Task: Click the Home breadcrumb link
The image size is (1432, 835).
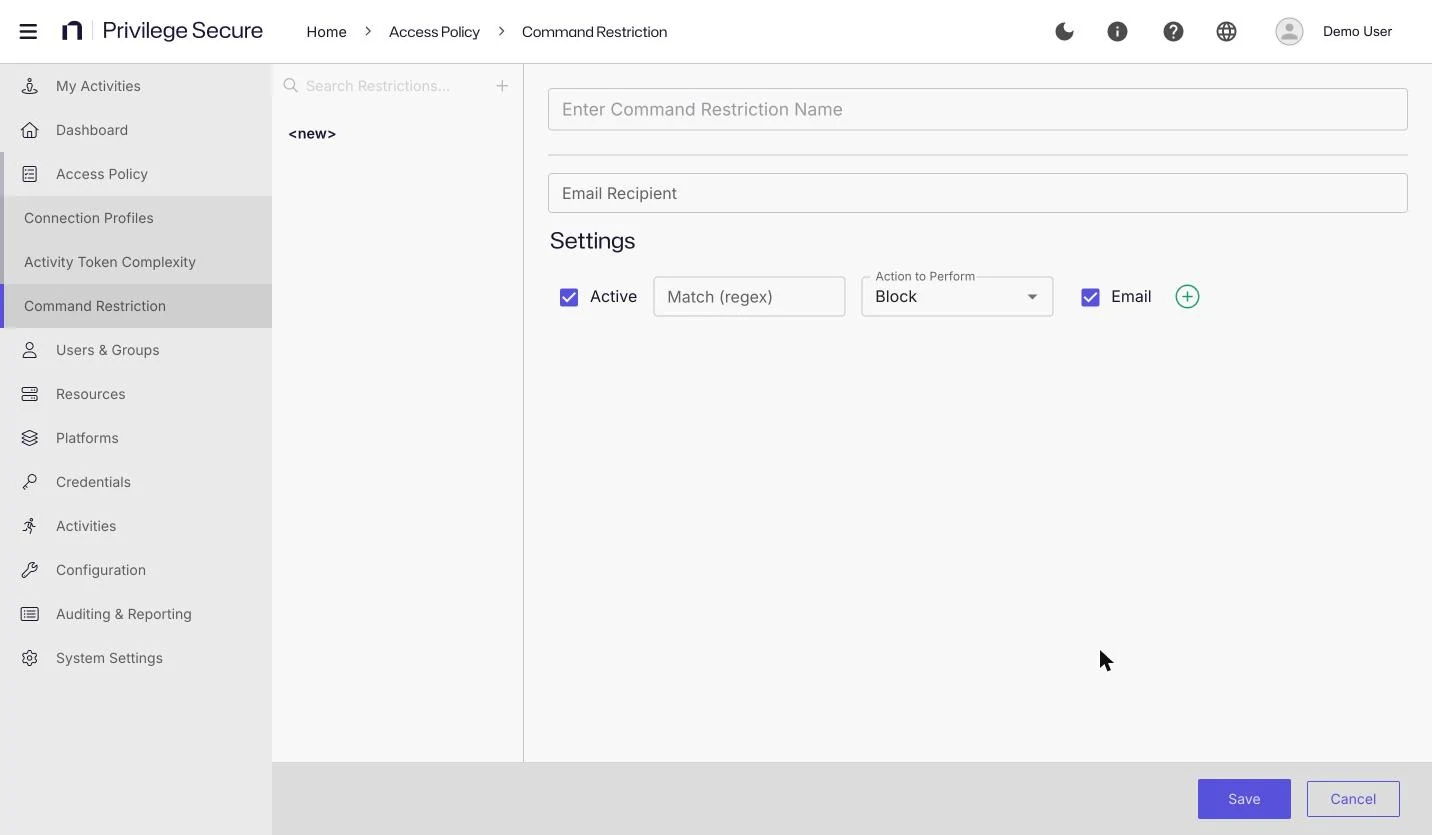Action: (326, 32)
